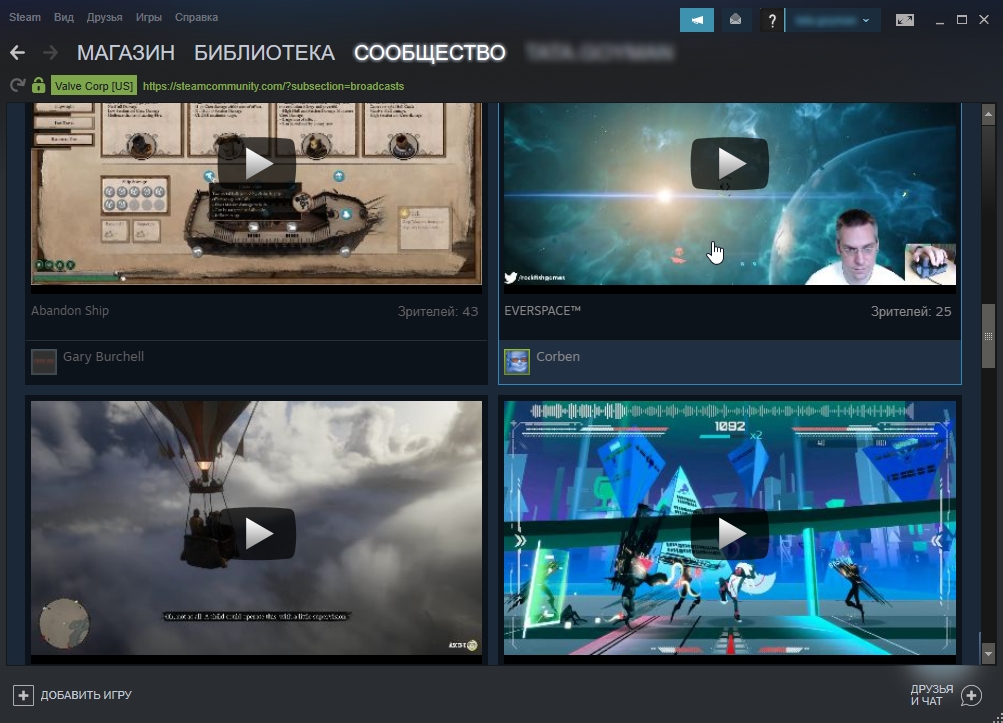Open the Игры menu
This screenshot has height=723, width=1003.
pyautogui.click(x=148, y=17)
